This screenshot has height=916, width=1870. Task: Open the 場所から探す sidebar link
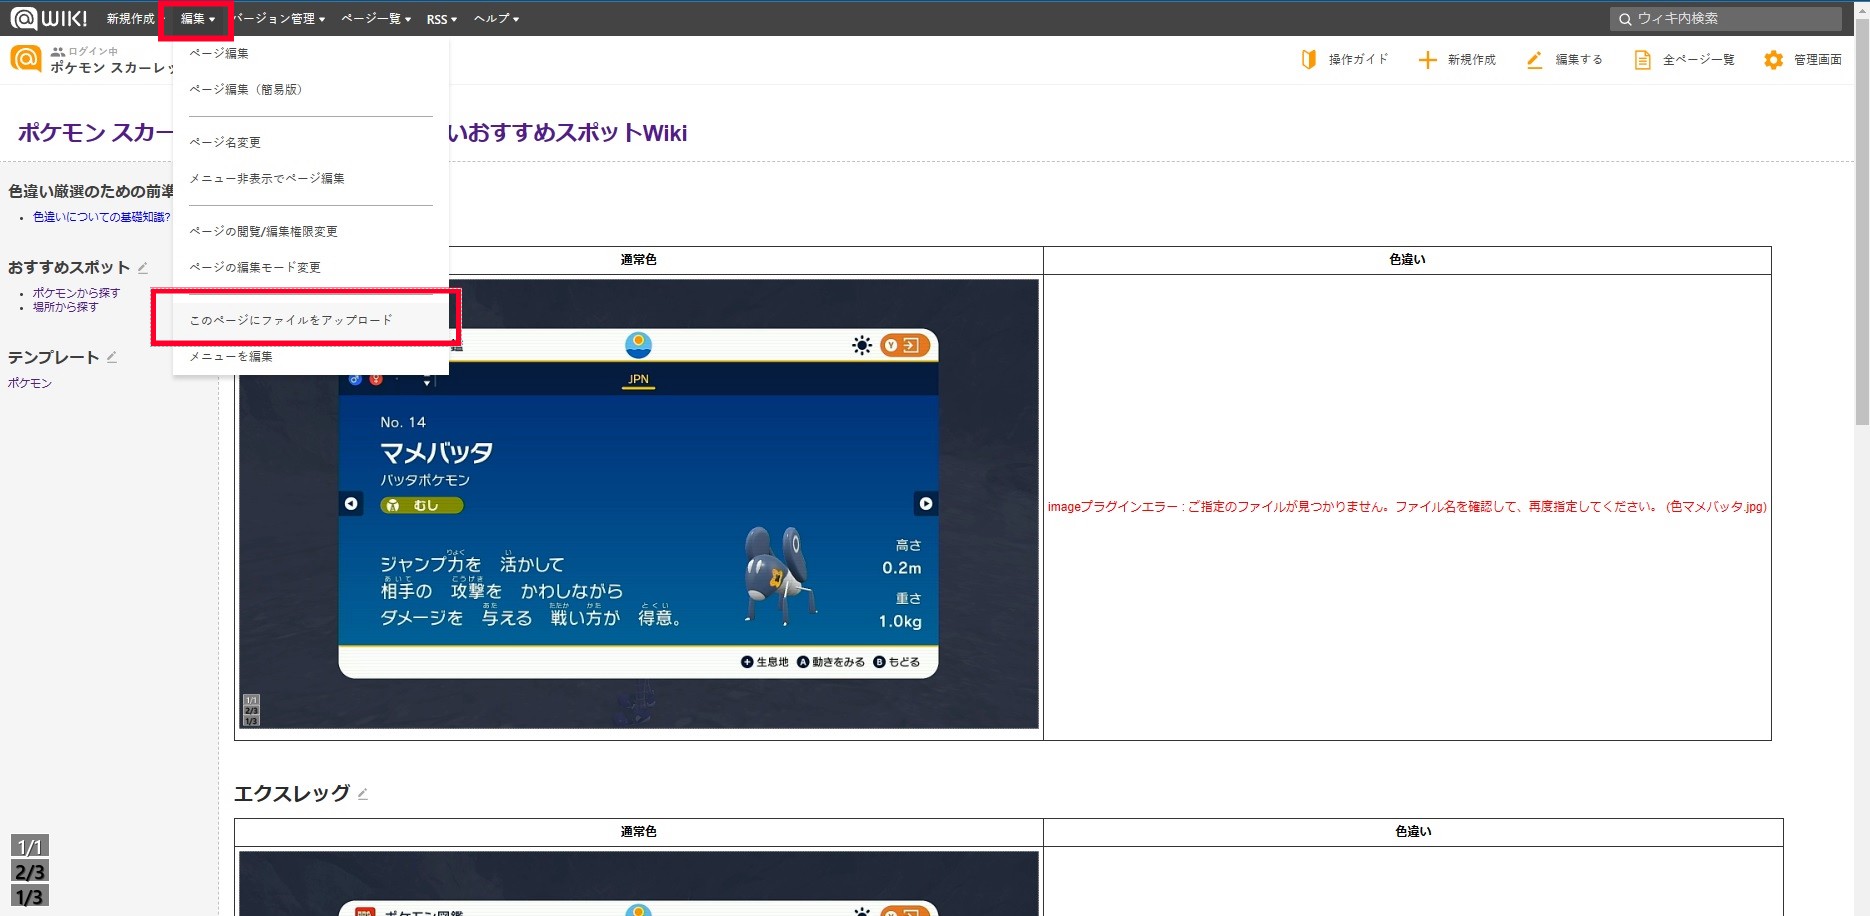tap(65, 307)
